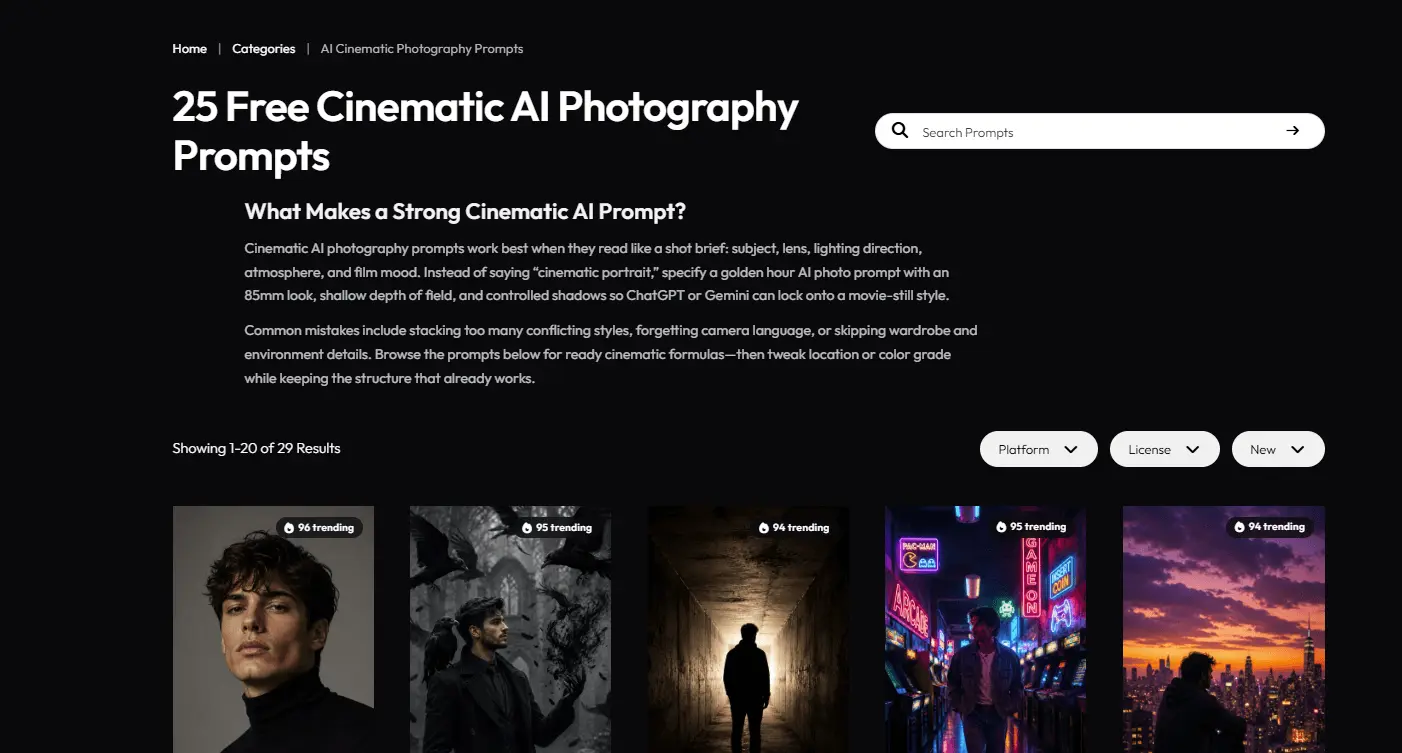This screenshot has width=1402, height=753.
Task: Click the chevron arrow in the New sort filter
Action: pos(1298,450)
